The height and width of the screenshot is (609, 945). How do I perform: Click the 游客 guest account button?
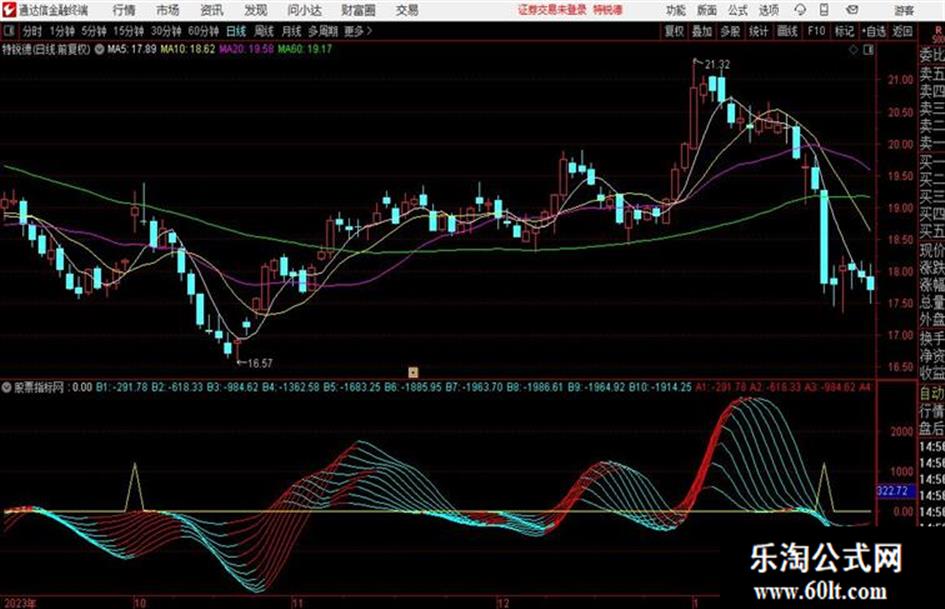coord(903,10)
